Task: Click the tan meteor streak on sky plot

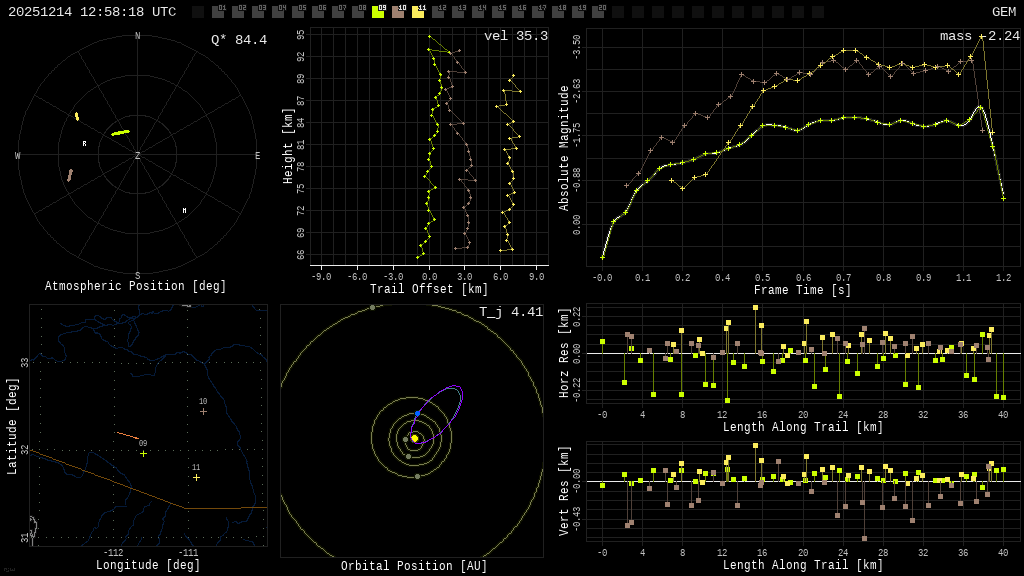Action: click(x=70, y=175)
